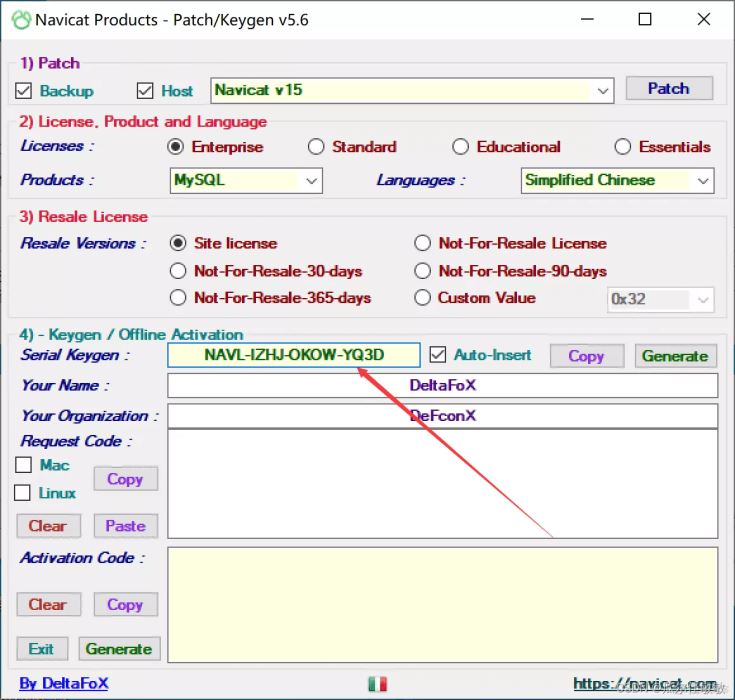Choose the Educational license option
This screenshot has height=700, width=735.
pos(460,147)
